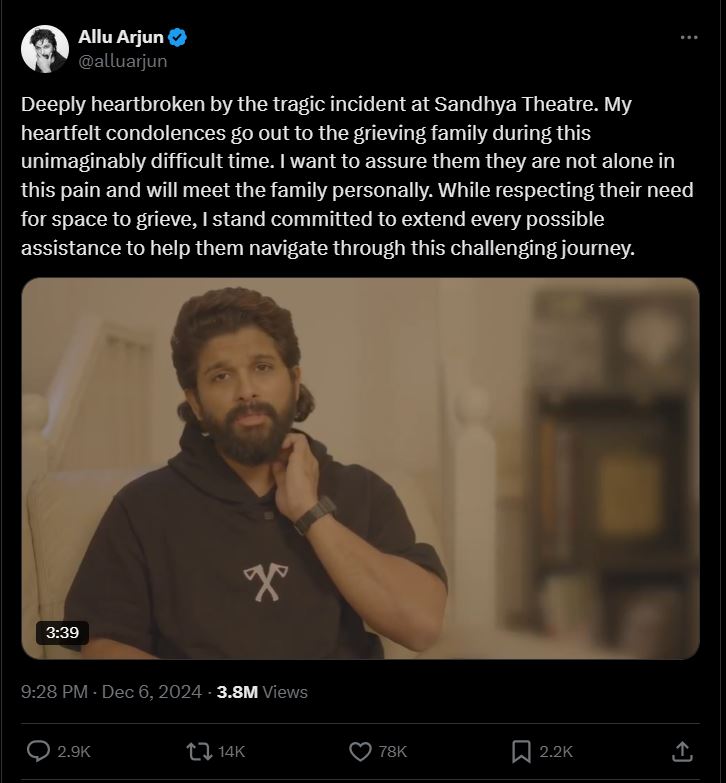The image size is (726, 783).
Task: Open the three-dot more options menu
Action: point(689,37)
